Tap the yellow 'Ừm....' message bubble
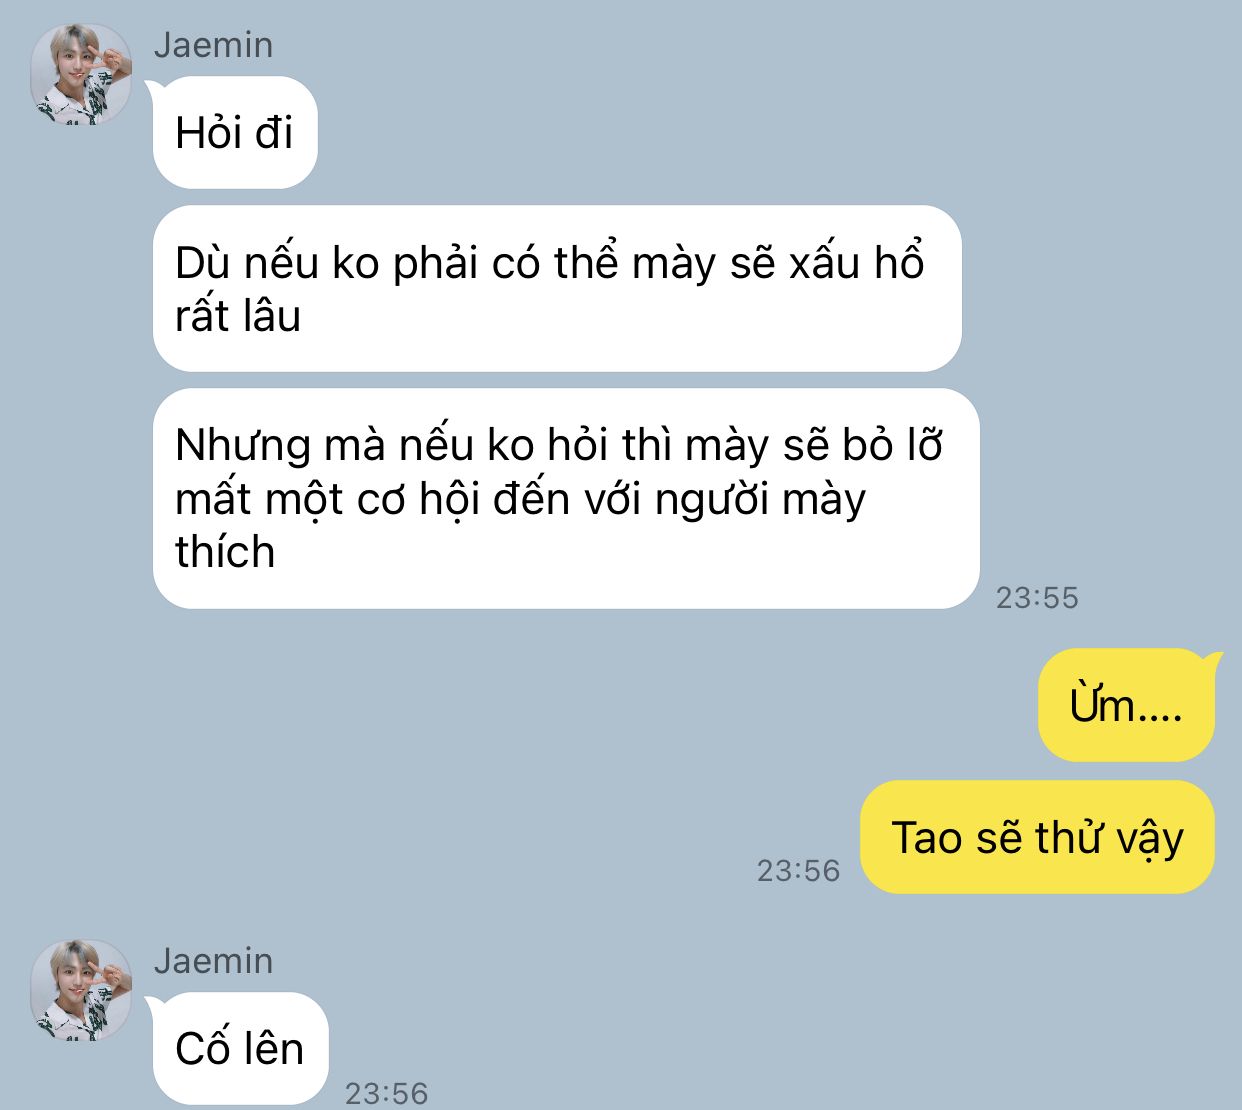Image resolution: width=1242 pixels, height=1110 pixels. (1126, 705)
